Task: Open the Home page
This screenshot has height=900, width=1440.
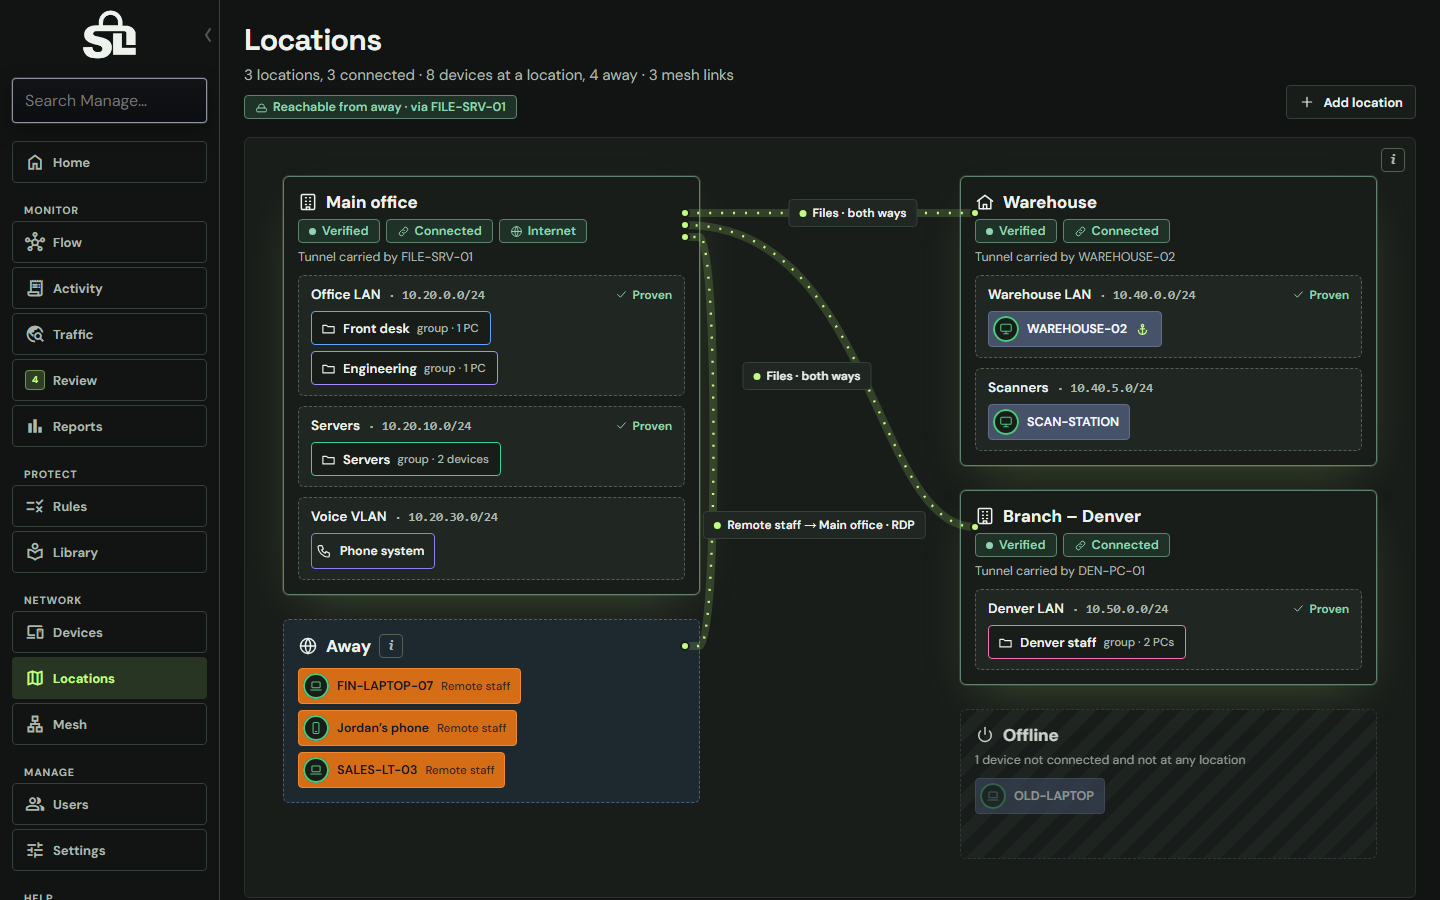Action: click(109, 162)
